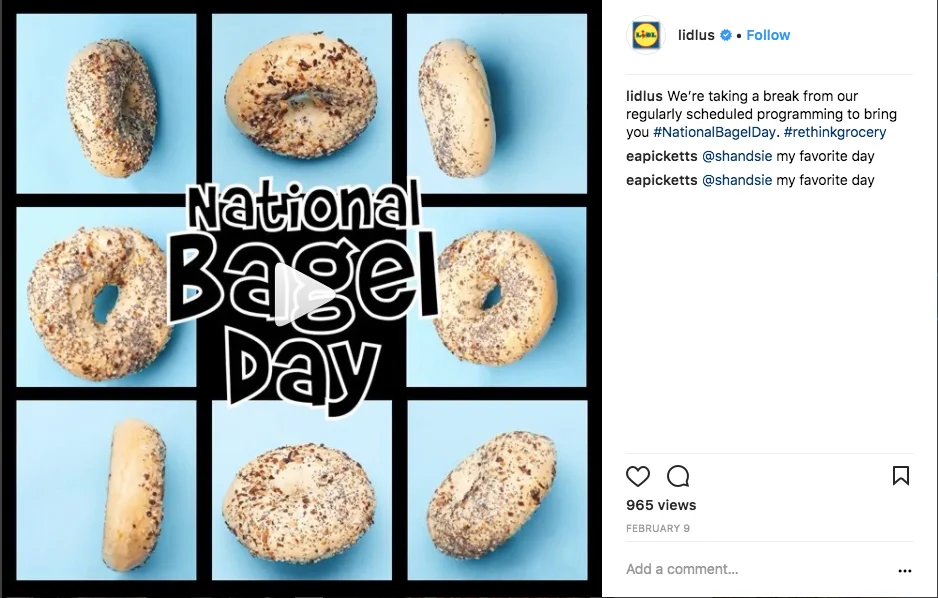Open @shandsie mention in first comment
This screenshot has height=598, width=938.
737,156
